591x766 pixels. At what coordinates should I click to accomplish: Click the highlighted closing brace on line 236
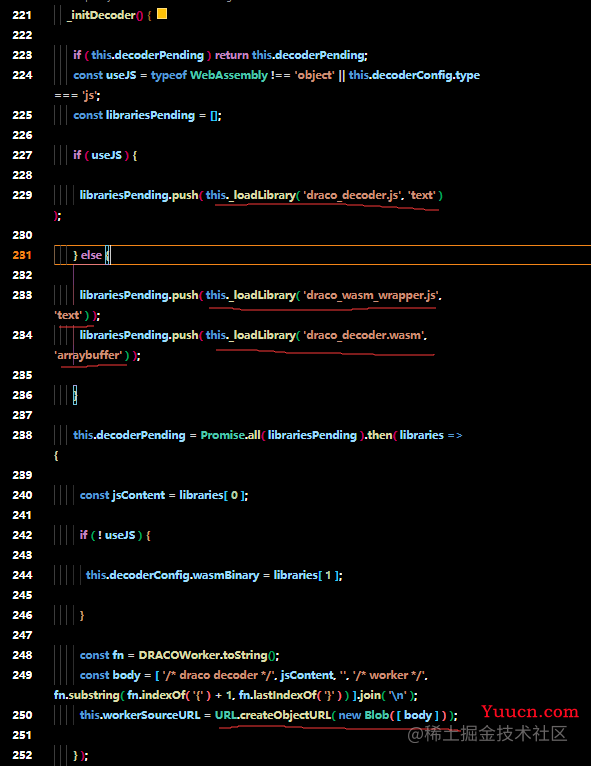(75, 395)
